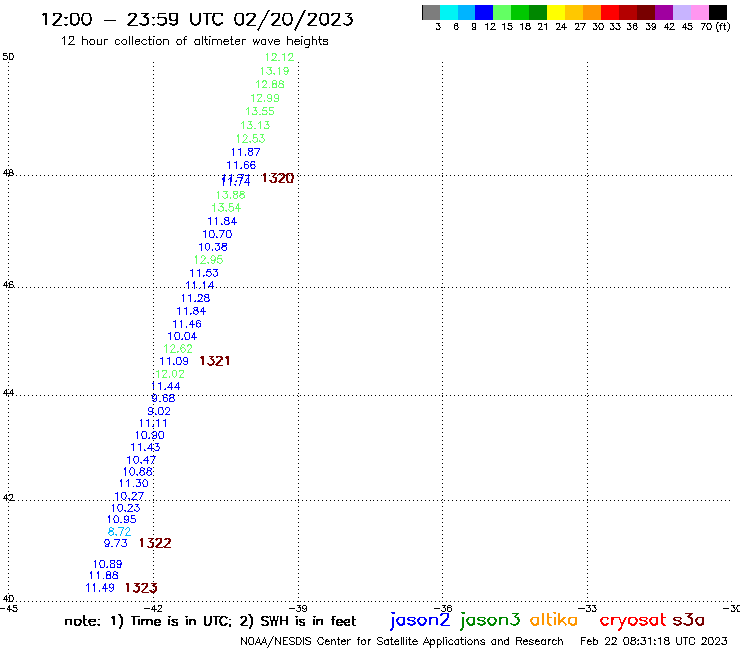Click the gray swatch in the color scale
Image resolution: width=740 pixels, height=650 pixels.
[x=431, y=13]
